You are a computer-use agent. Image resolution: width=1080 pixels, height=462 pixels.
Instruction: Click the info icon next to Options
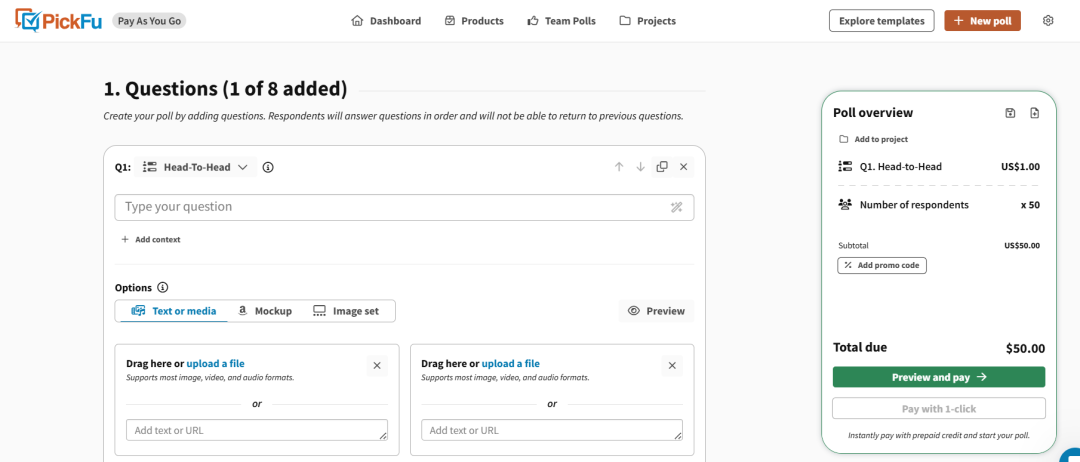[163, 288]
